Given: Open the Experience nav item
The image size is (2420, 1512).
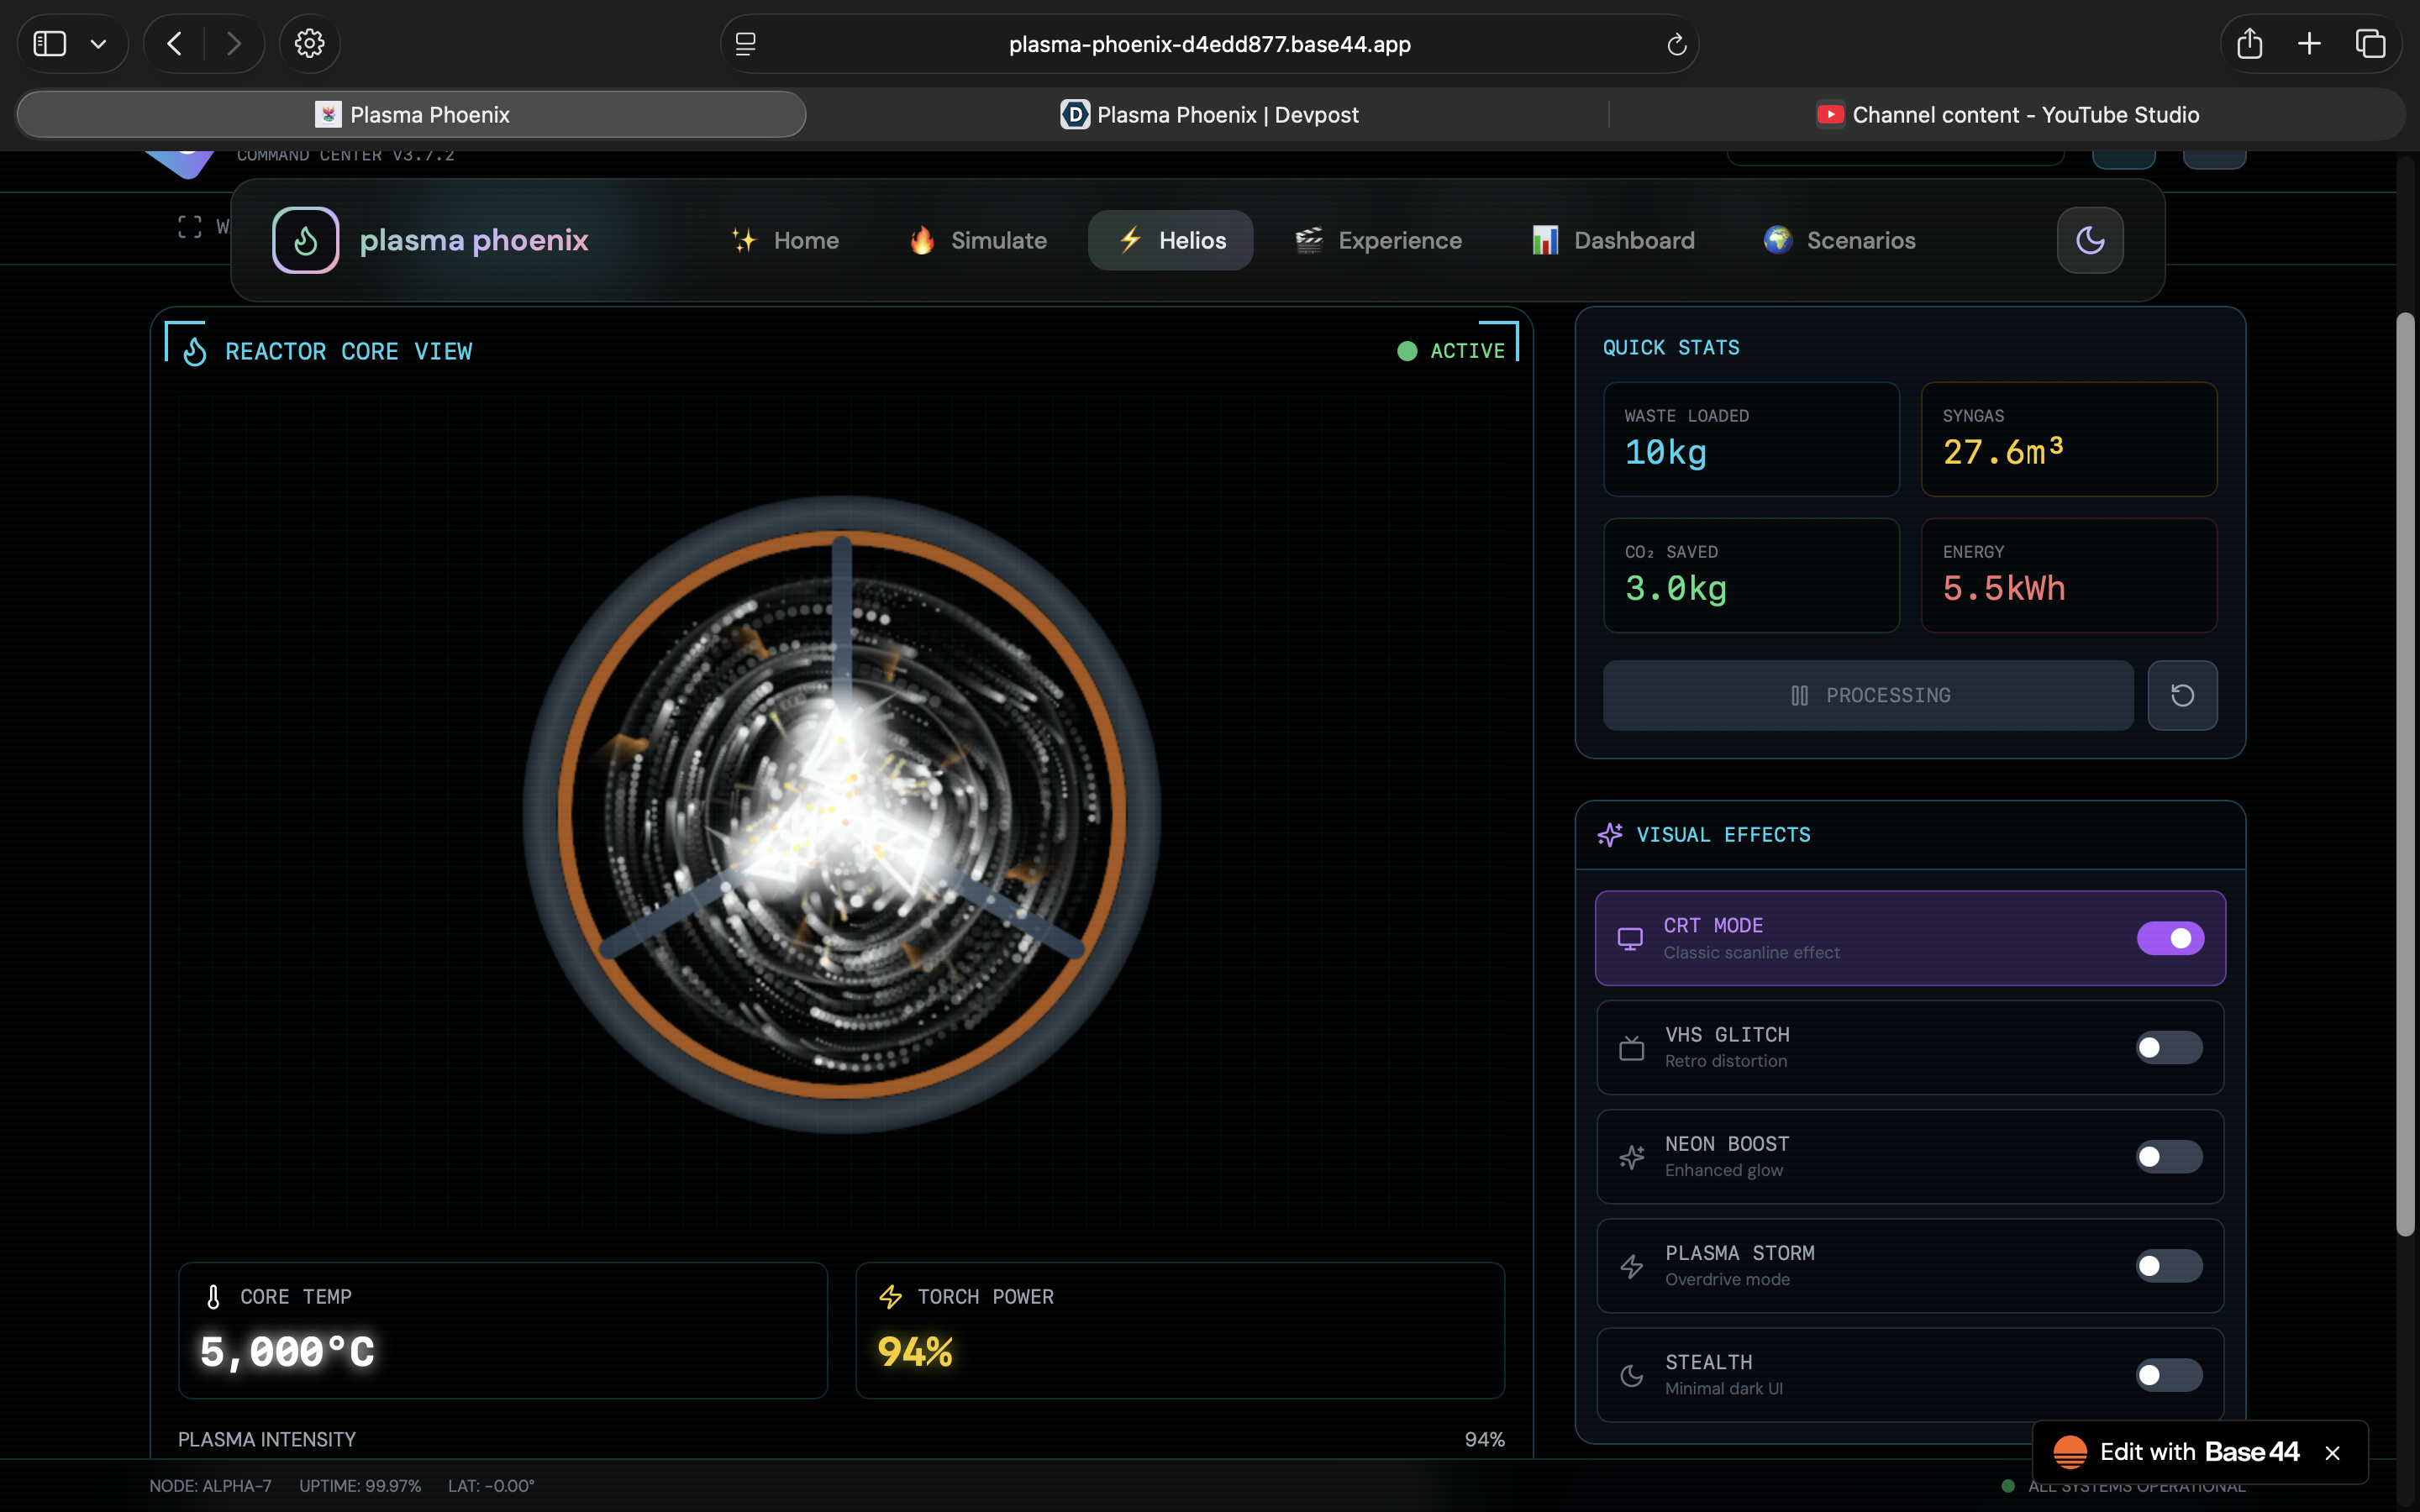Looking at the screenshot, I should click(x=1378, y=240).
